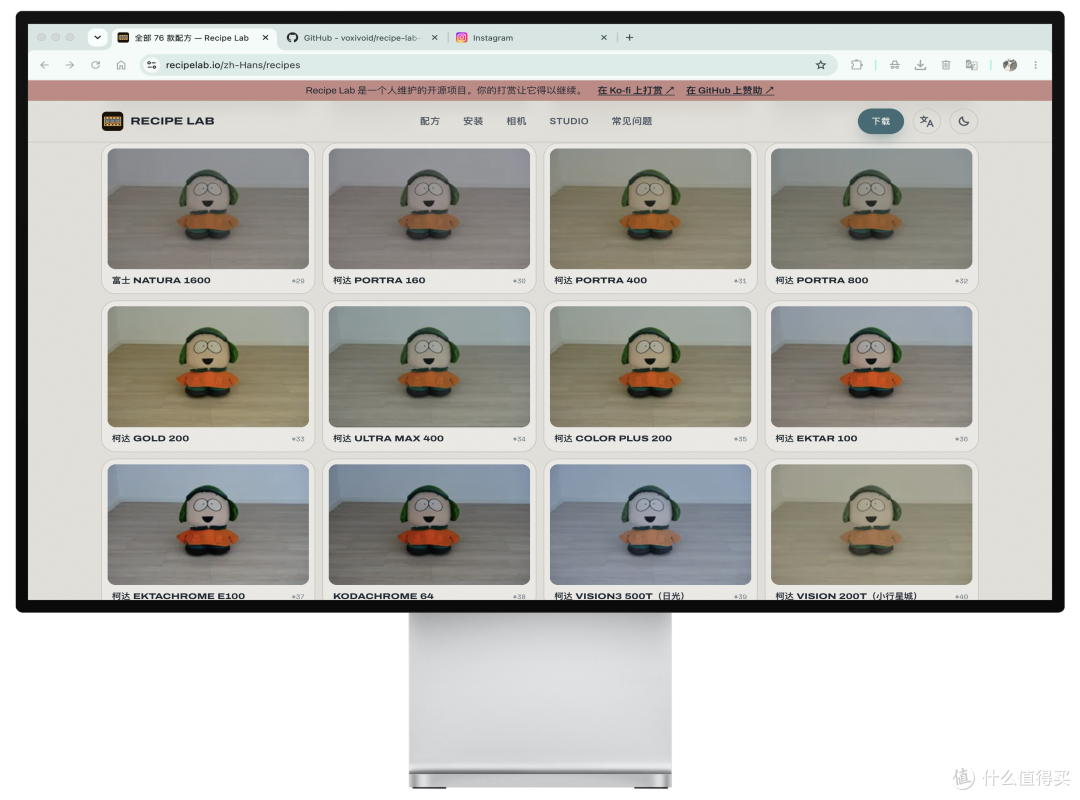The width and height of the screenshot is (1080, 800).
Task: Open the browser downloads tray icon
Action: (x=920, y=65)
